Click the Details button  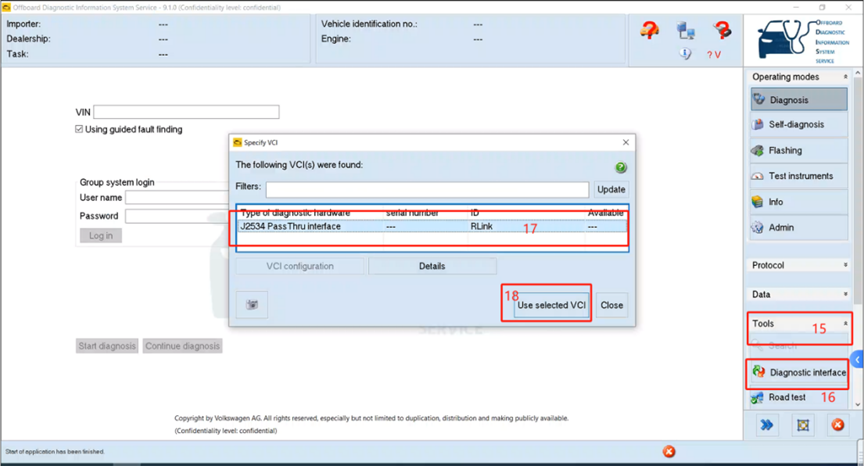click(x=432, y=266)
